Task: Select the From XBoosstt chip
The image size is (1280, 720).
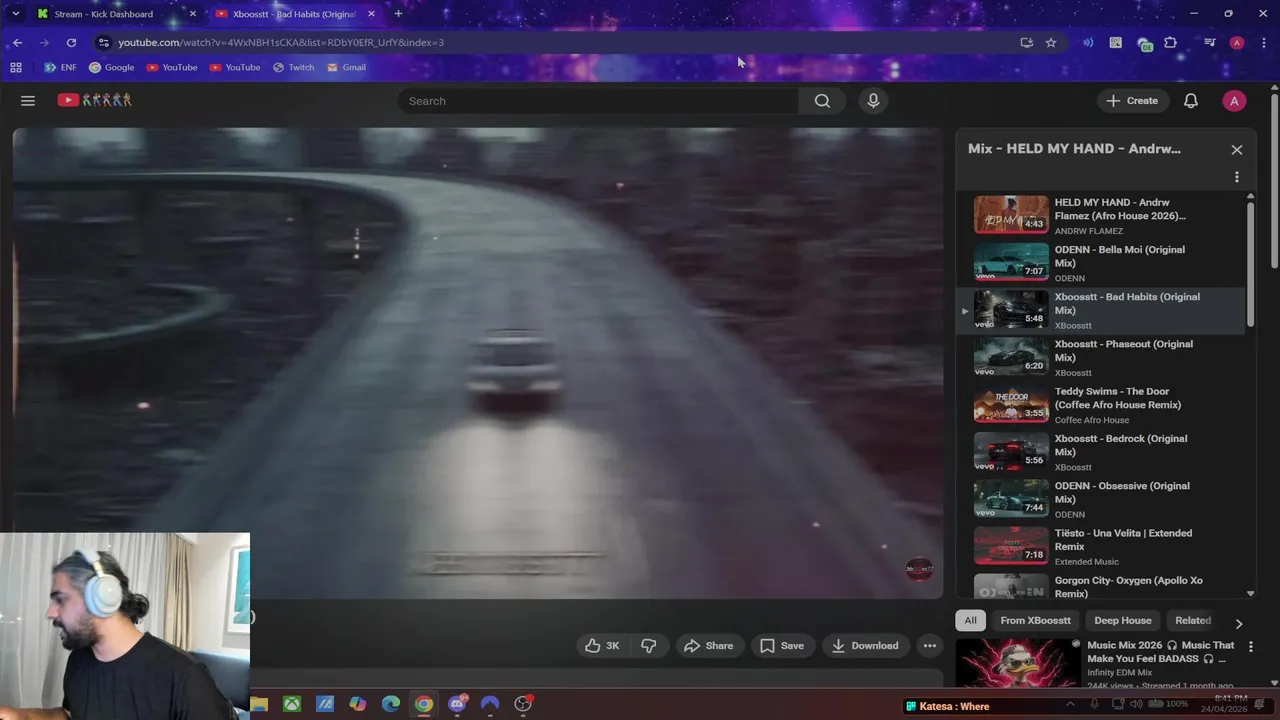Action: pyautogui.click(x=1035, y=621)
